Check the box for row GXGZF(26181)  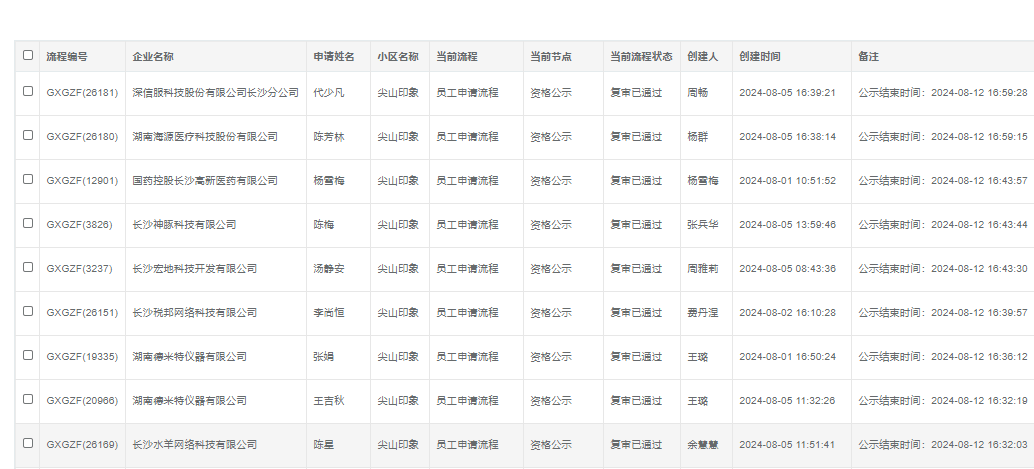pyautogui.click(x=28, y=91)
